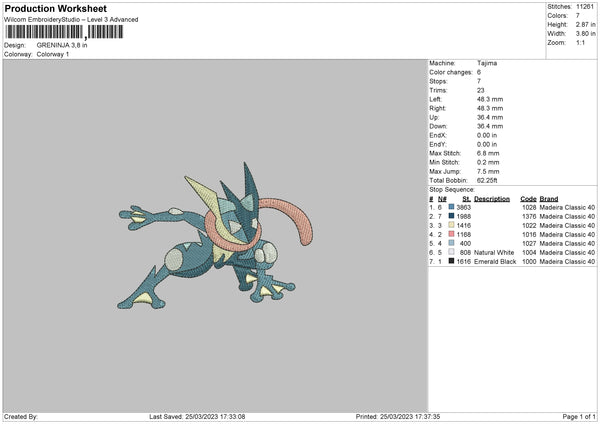Click the Min Stitch value 0.2 mm
This screenshot has width=600, height=424.
click(488, 162)
